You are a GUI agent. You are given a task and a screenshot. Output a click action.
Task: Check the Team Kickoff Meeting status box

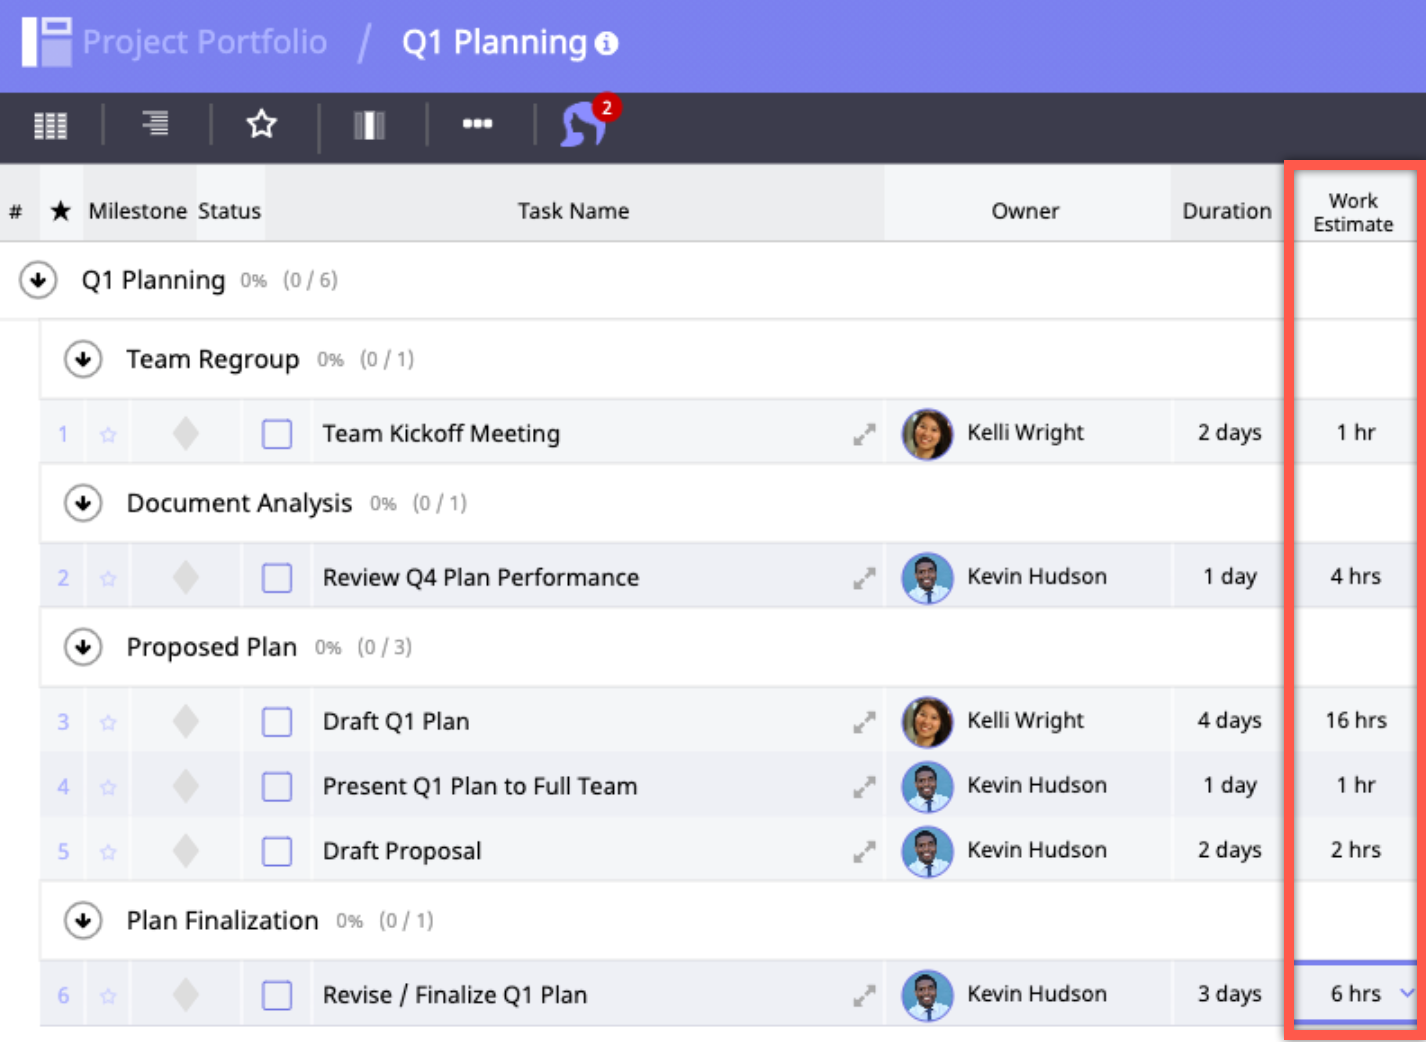277,434
